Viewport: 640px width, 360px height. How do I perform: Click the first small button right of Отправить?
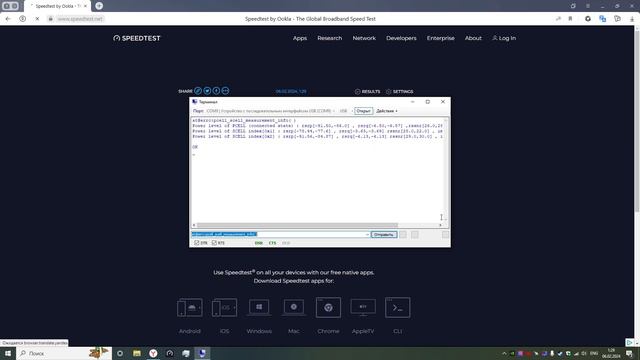(x=403, y=235)
